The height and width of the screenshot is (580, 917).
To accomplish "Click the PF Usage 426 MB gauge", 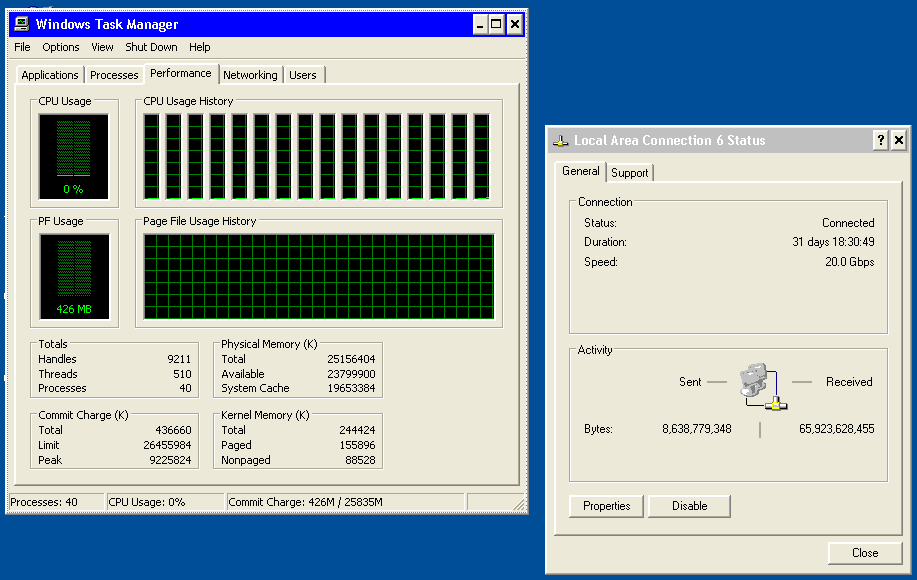I will click(x=74, y=277).
